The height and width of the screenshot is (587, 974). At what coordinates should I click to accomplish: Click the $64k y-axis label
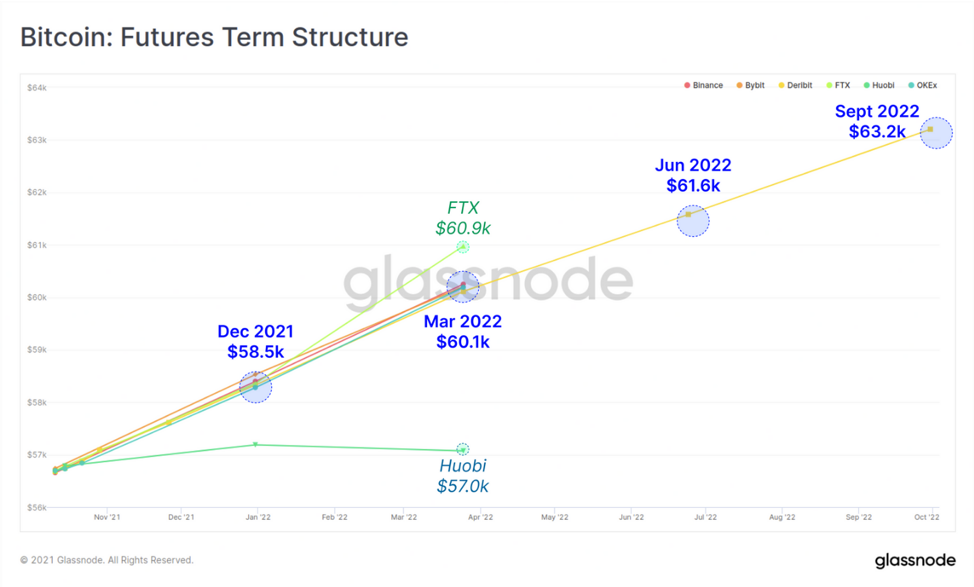(37, 88)
